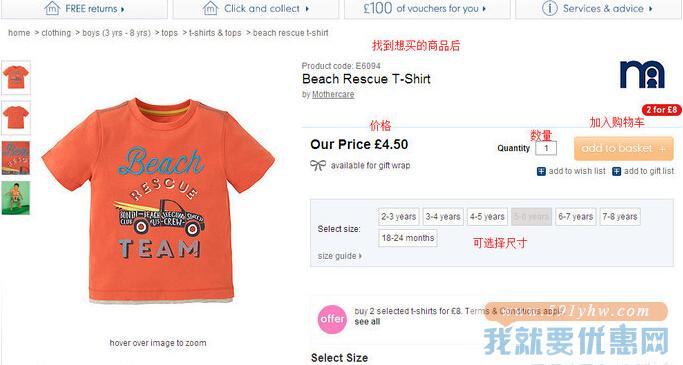Go to boys (3 yrs - 8 yrs) breadcrumb

tap(116, 33)
